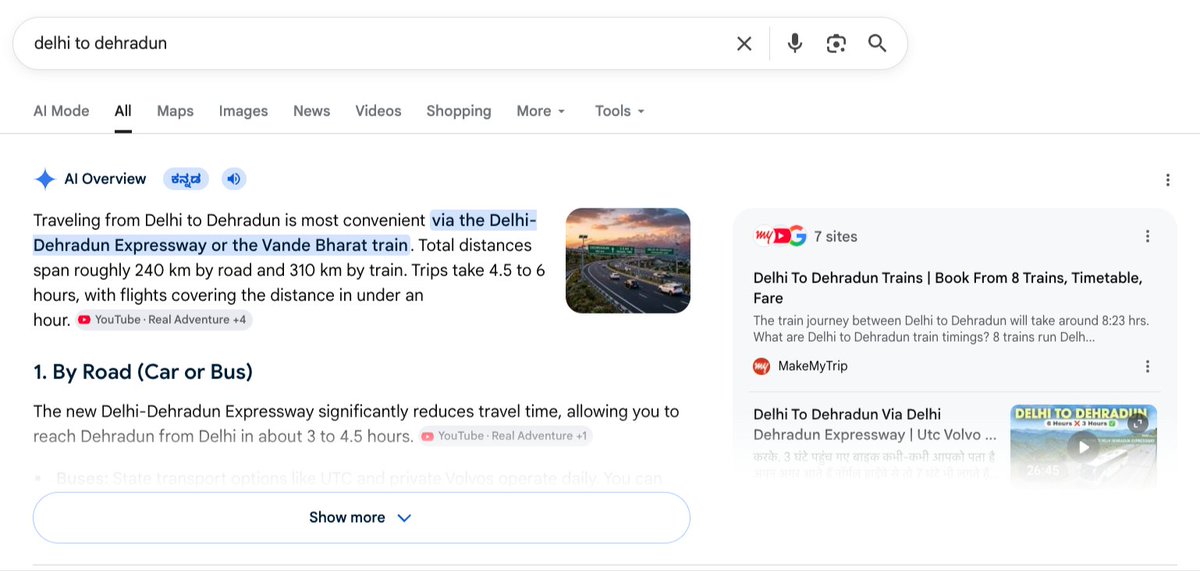Click the AI Overview label text
This screenshot has height=571, width=1200.
click(x=105, y=179)
